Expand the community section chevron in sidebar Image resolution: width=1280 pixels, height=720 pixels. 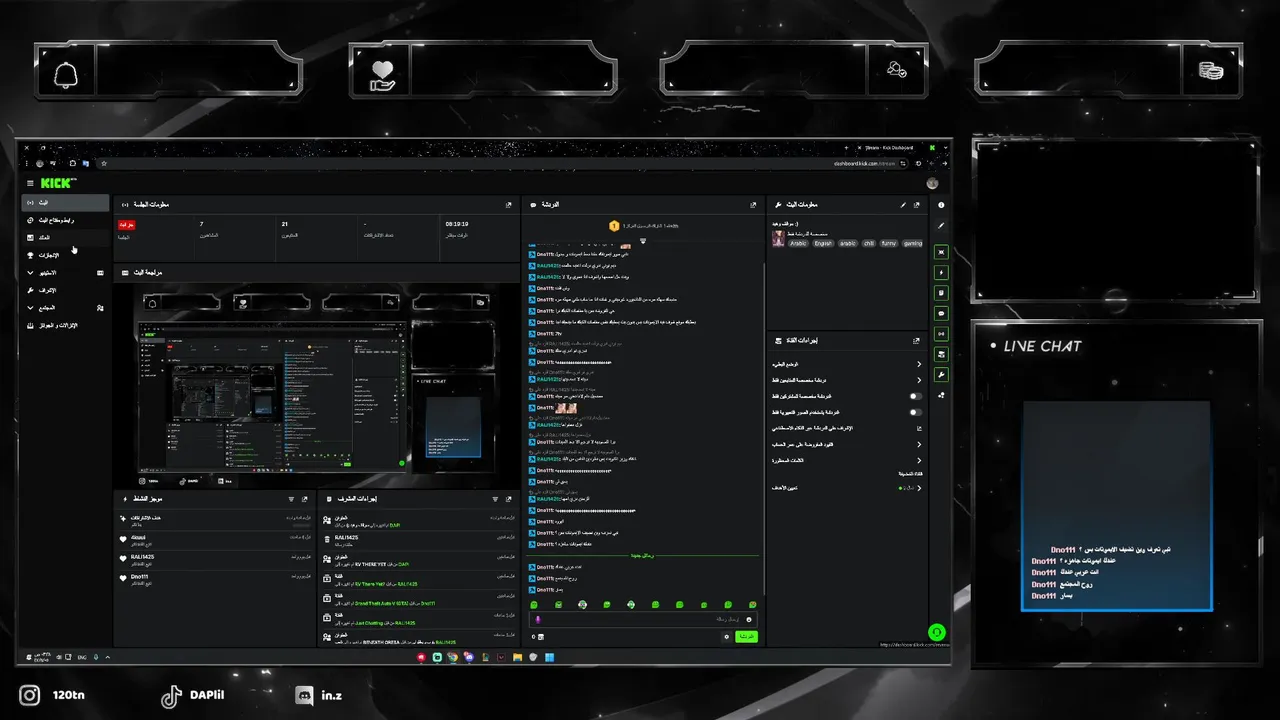30,307
